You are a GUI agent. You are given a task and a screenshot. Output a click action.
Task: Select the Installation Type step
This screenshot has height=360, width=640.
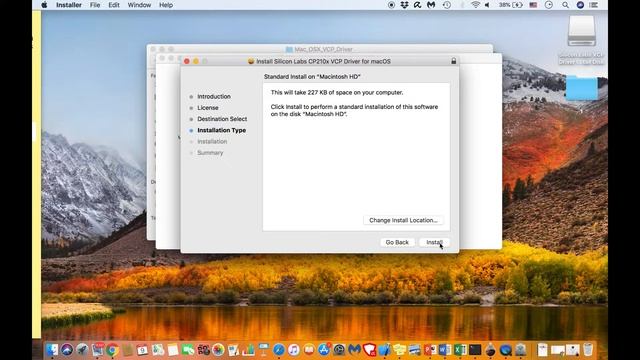222,130
